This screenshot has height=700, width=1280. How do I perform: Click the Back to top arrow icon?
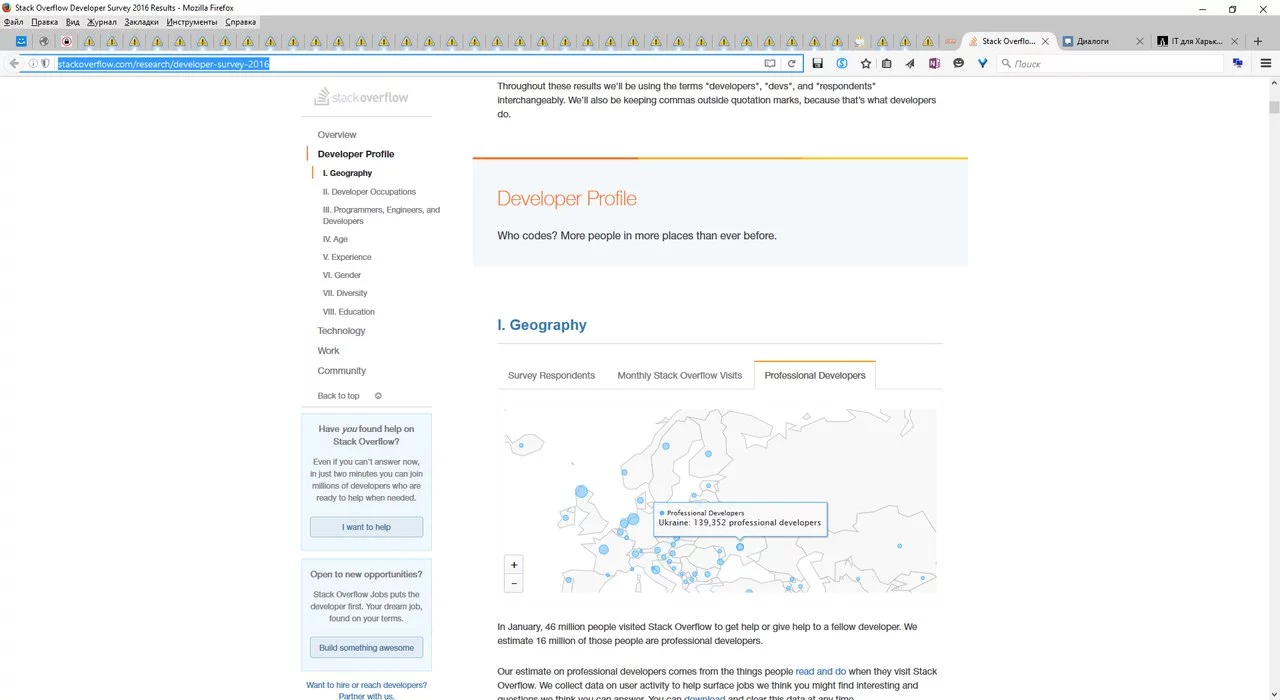[x=378, y=396]
